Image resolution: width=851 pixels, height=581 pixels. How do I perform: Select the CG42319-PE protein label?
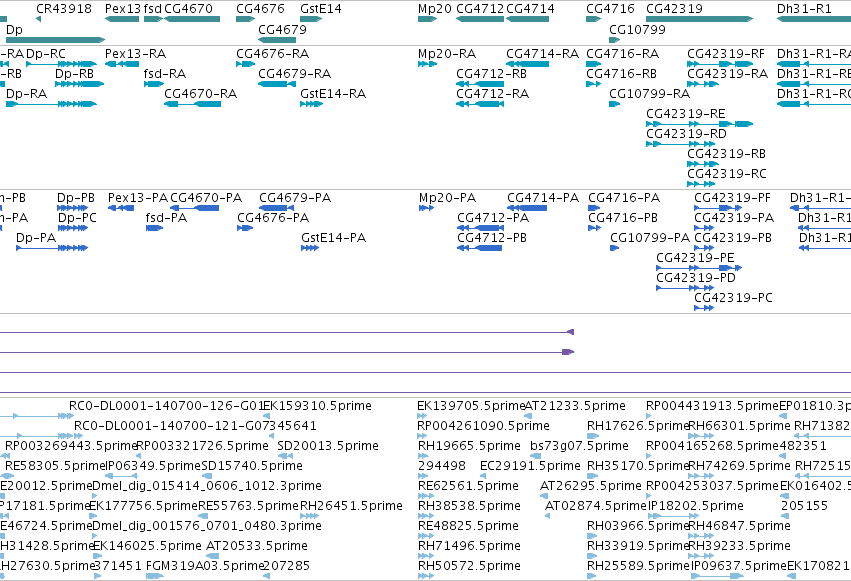(695, 258)
